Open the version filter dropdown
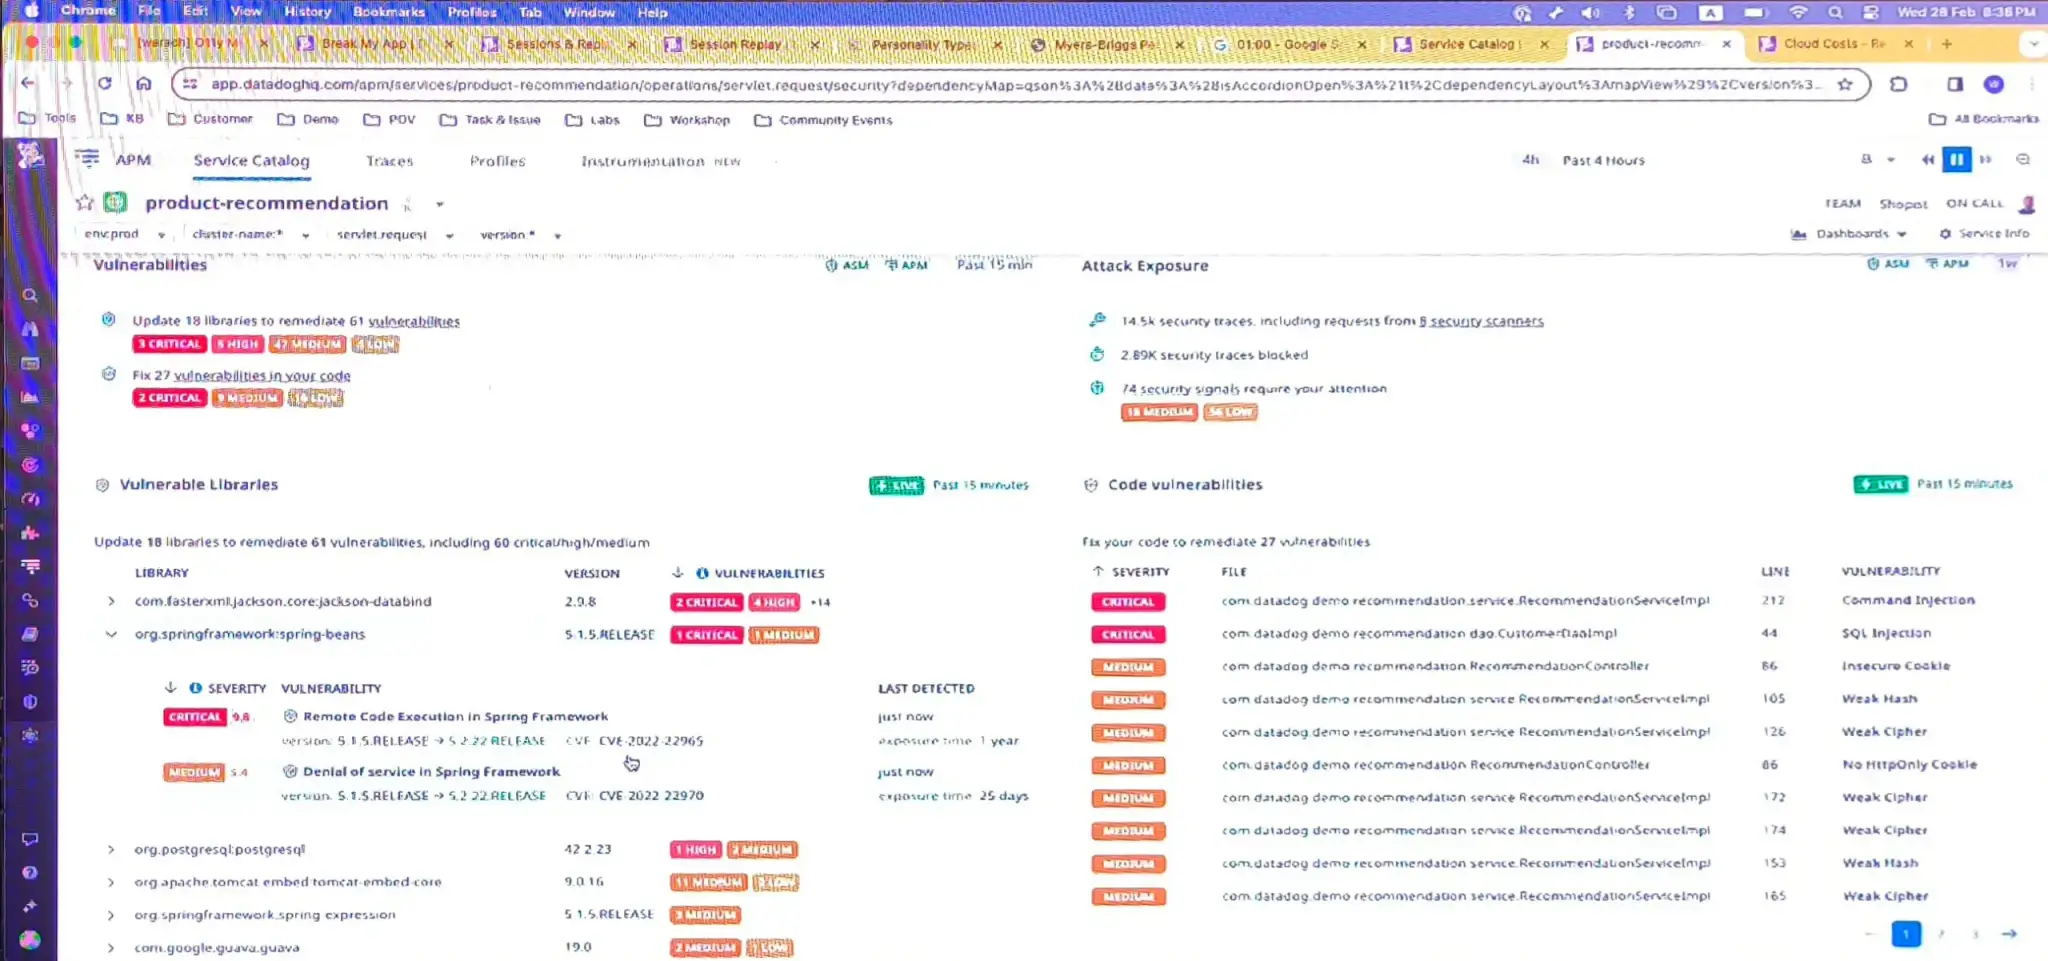 pos(520,235)
